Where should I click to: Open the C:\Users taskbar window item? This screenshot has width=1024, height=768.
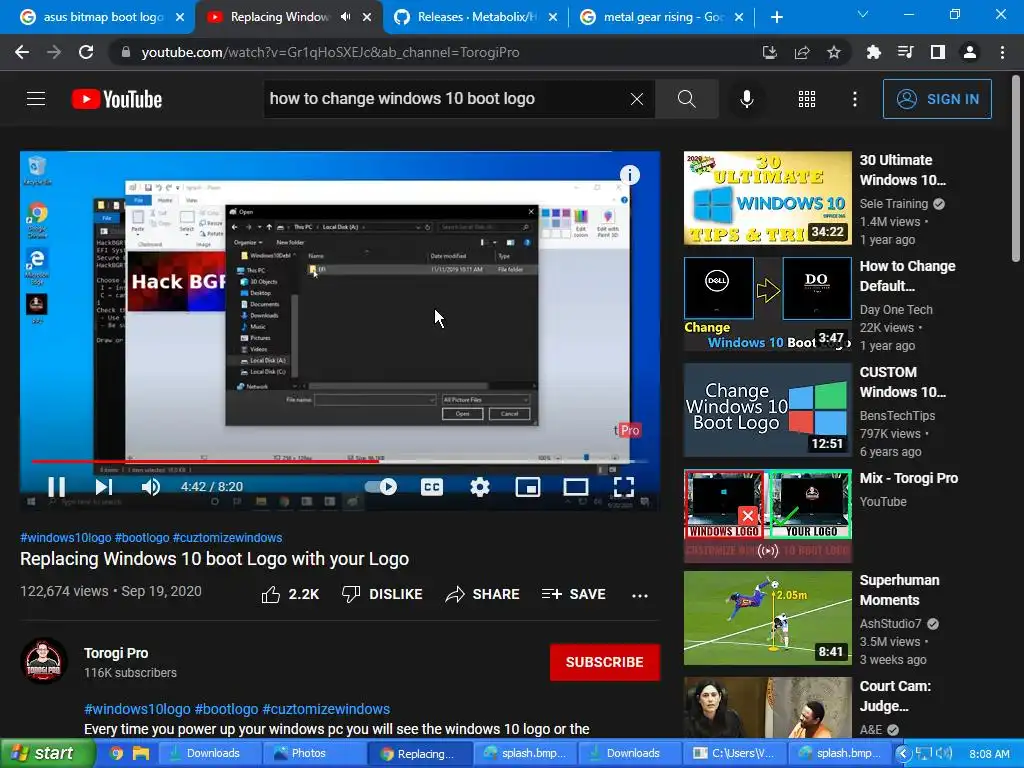point(737,754)
